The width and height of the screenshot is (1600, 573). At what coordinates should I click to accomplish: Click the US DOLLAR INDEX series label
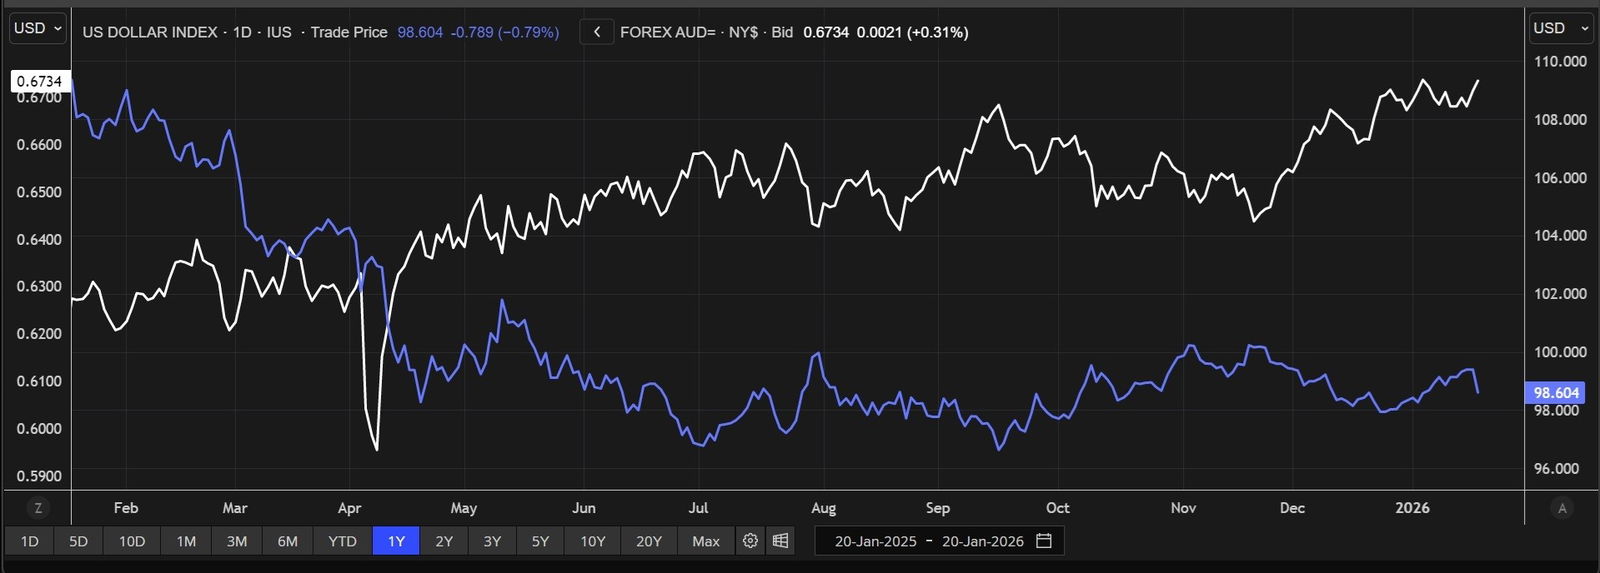150,32
